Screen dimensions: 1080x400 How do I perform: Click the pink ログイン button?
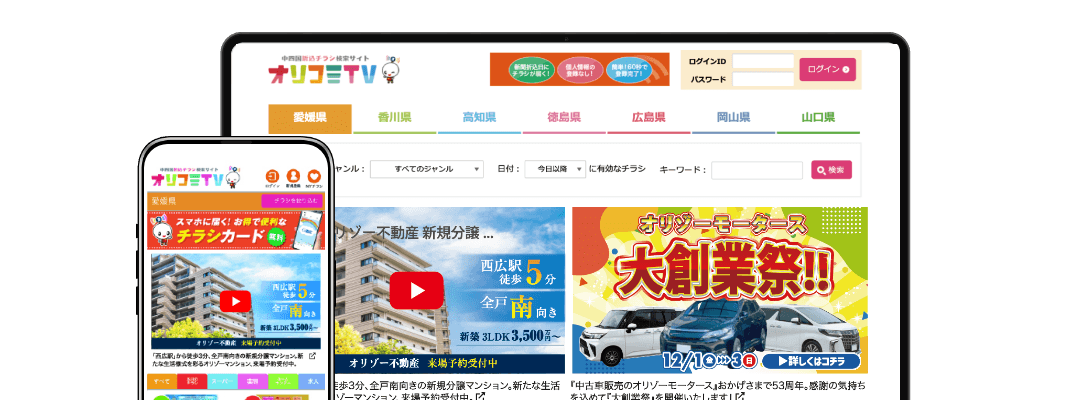[827, 70]
